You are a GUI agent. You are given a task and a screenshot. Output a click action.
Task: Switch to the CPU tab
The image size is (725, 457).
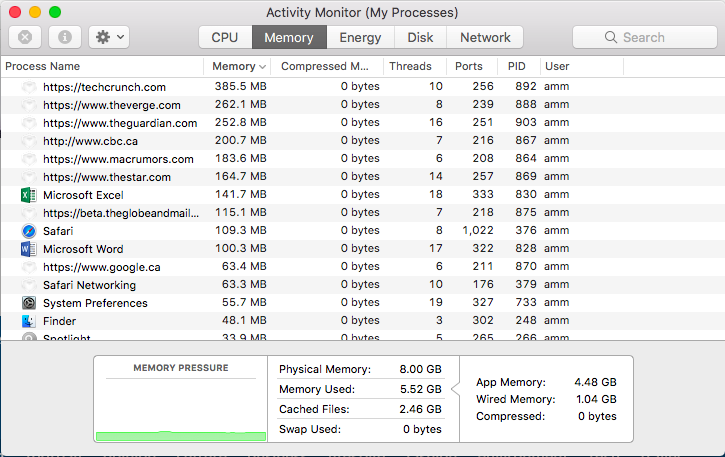(225, 37)
